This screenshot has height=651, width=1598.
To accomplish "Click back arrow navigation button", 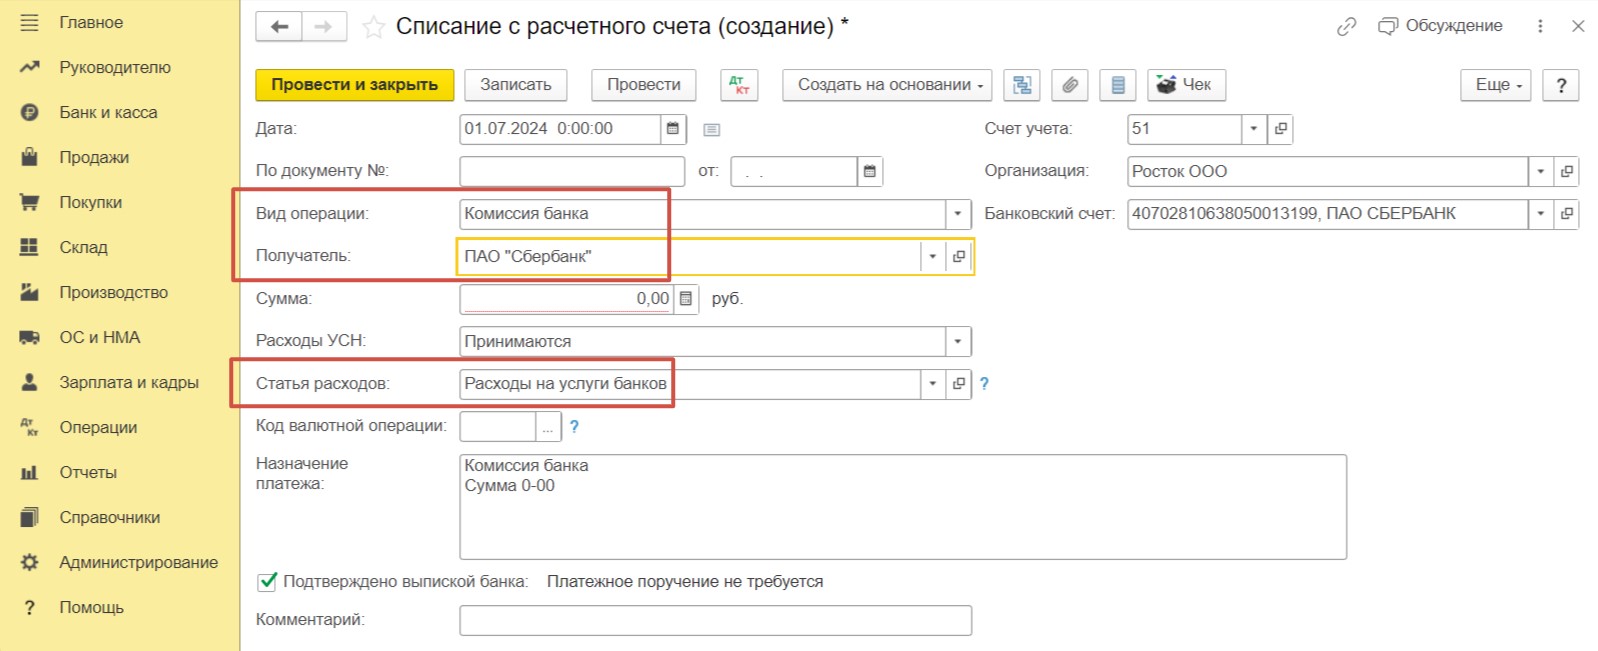I will pyautogui.click(x=279, y=27).
